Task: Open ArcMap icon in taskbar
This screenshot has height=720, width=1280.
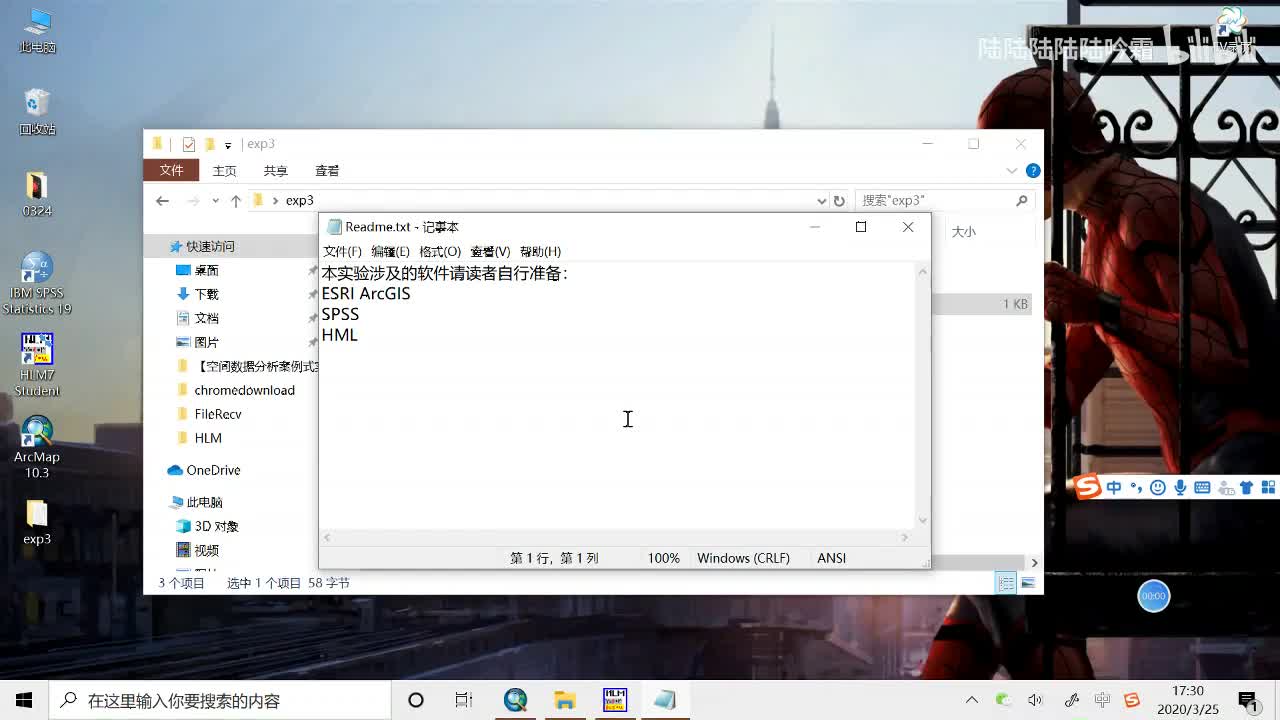Action: 515,700
